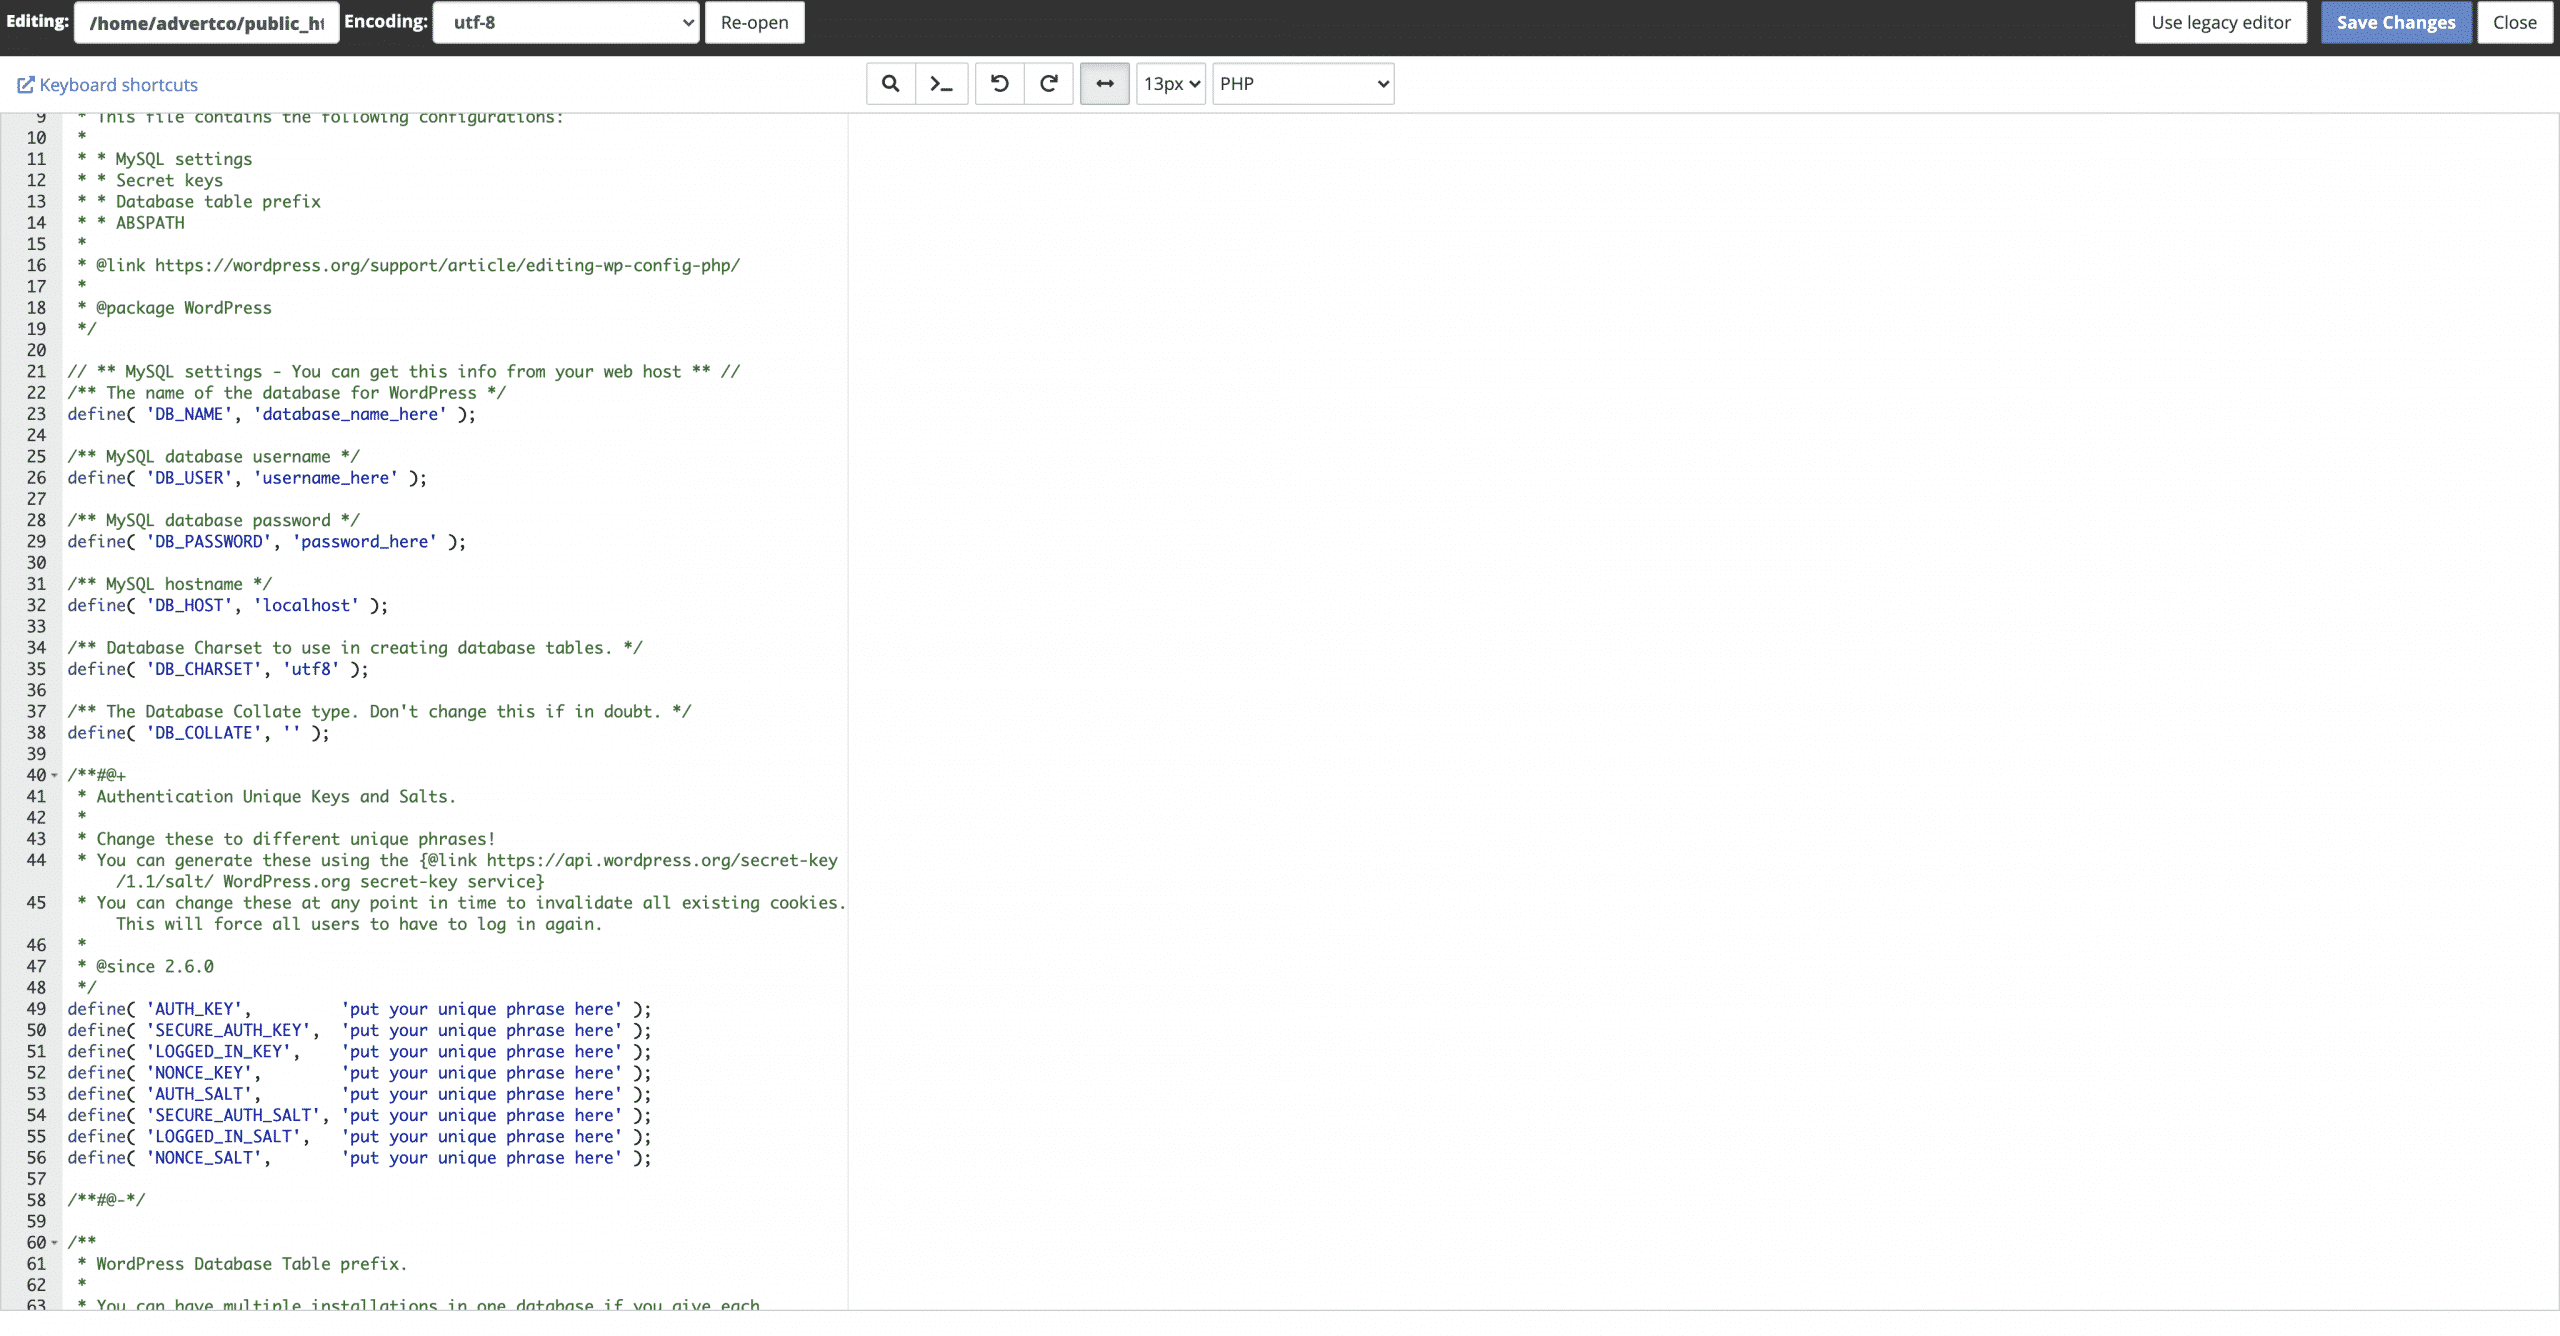Click 'SECURE_AUTH_KEY' constant on line 50
This screenshot has height=1336, width=2560.
(228, 1031)
